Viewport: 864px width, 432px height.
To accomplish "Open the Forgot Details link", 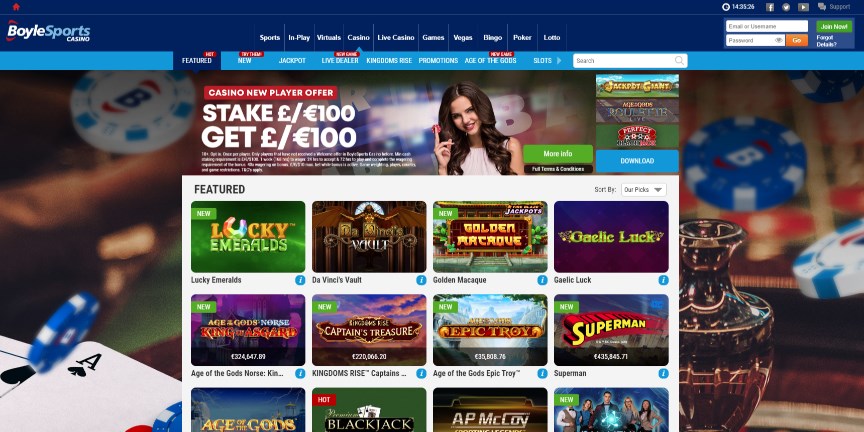I will click(x=826, y=41).
